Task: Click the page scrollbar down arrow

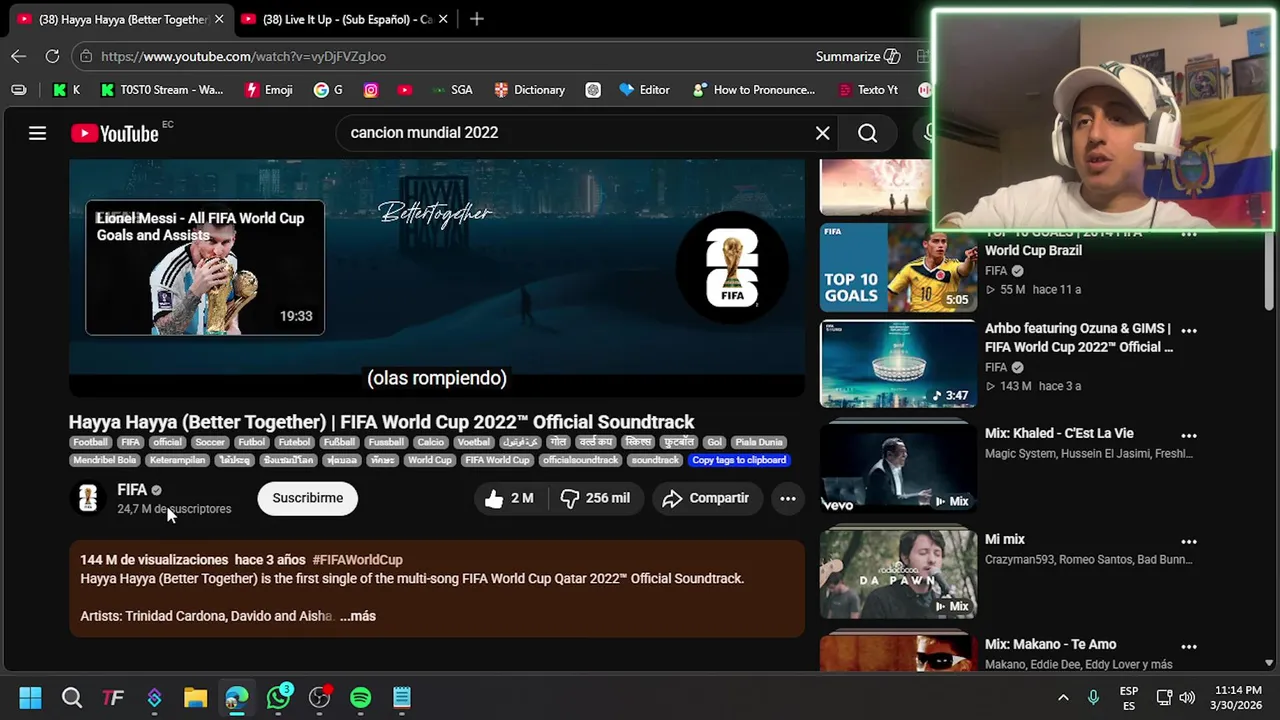Action: [x=1269, y=662]
